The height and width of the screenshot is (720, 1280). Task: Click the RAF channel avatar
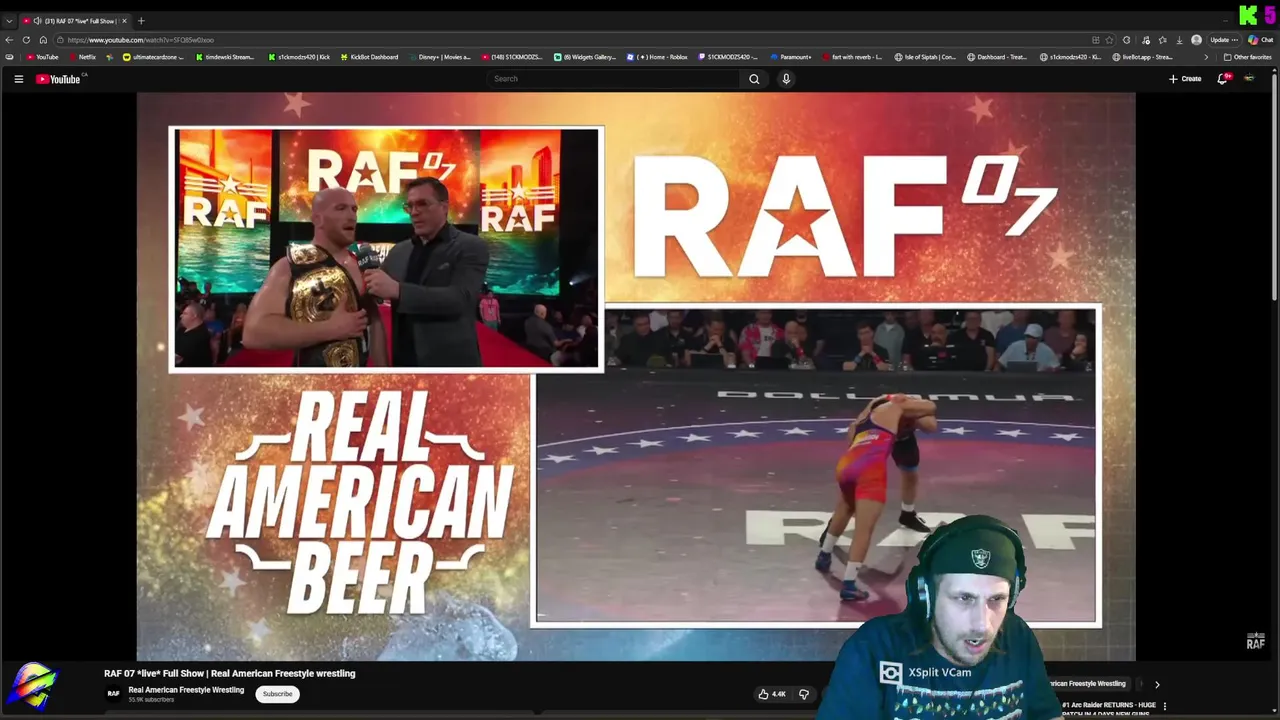pos(113,693)
